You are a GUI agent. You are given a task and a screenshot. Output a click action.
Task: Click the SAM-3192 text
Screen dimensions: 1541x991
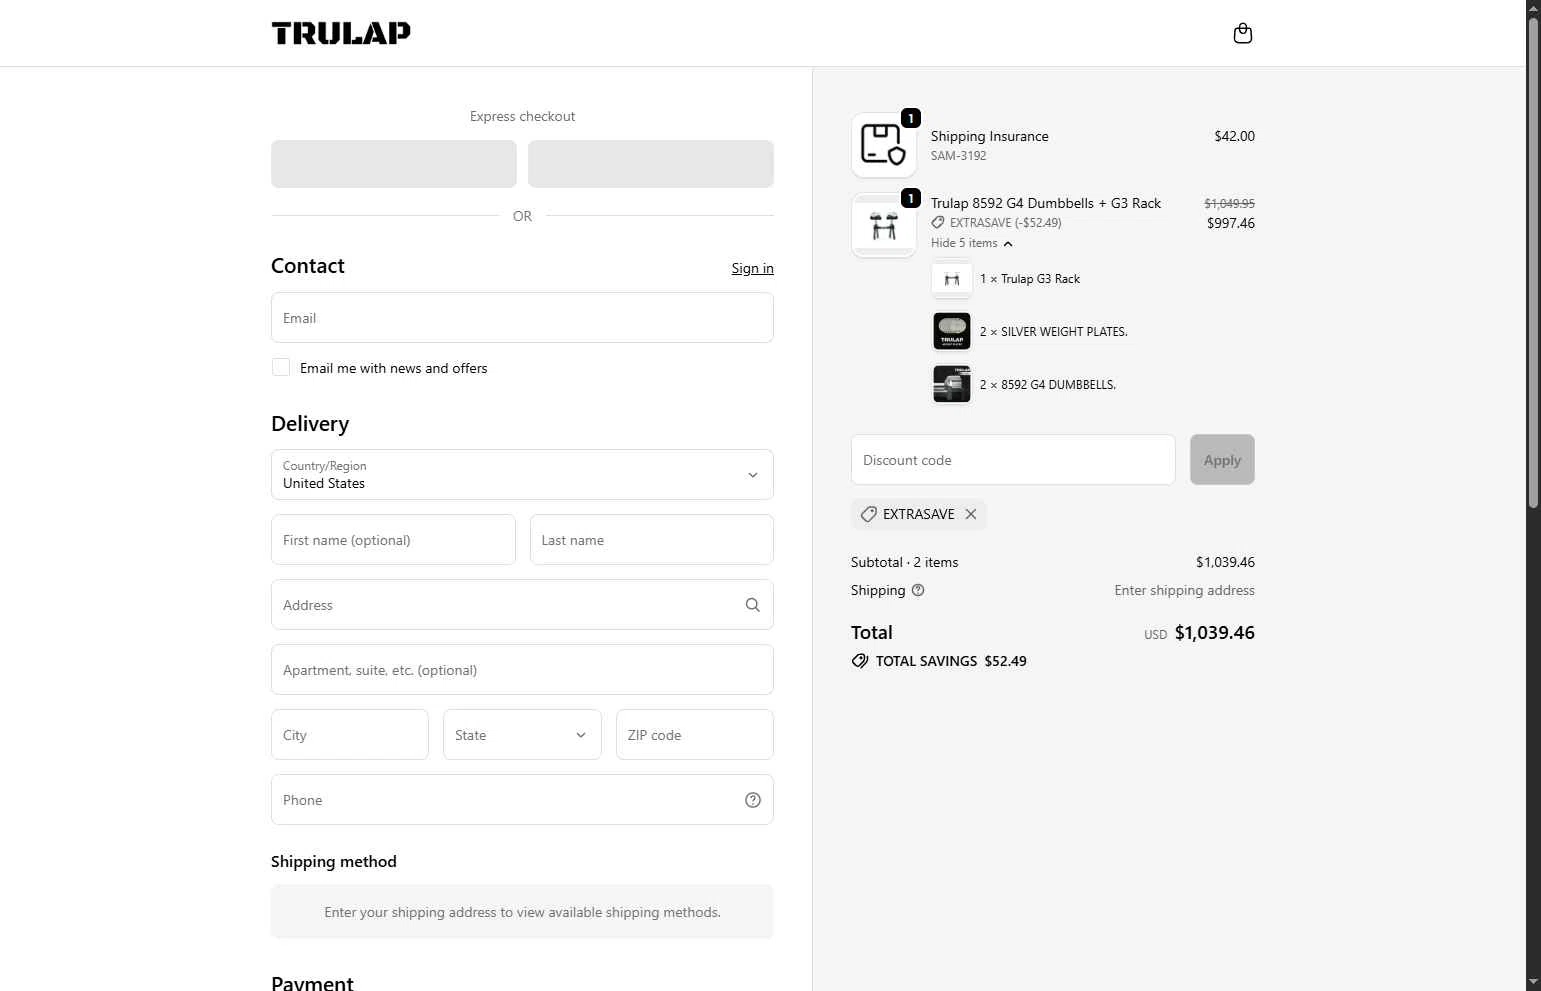(959, 156)
